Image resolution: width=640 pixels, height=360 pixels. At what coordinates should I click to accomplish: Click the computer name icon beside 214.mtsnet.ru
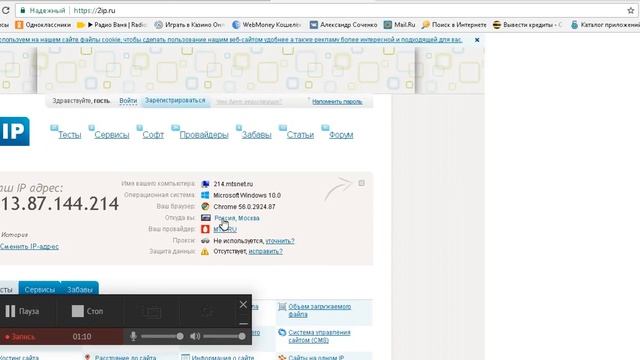(205, 184)
